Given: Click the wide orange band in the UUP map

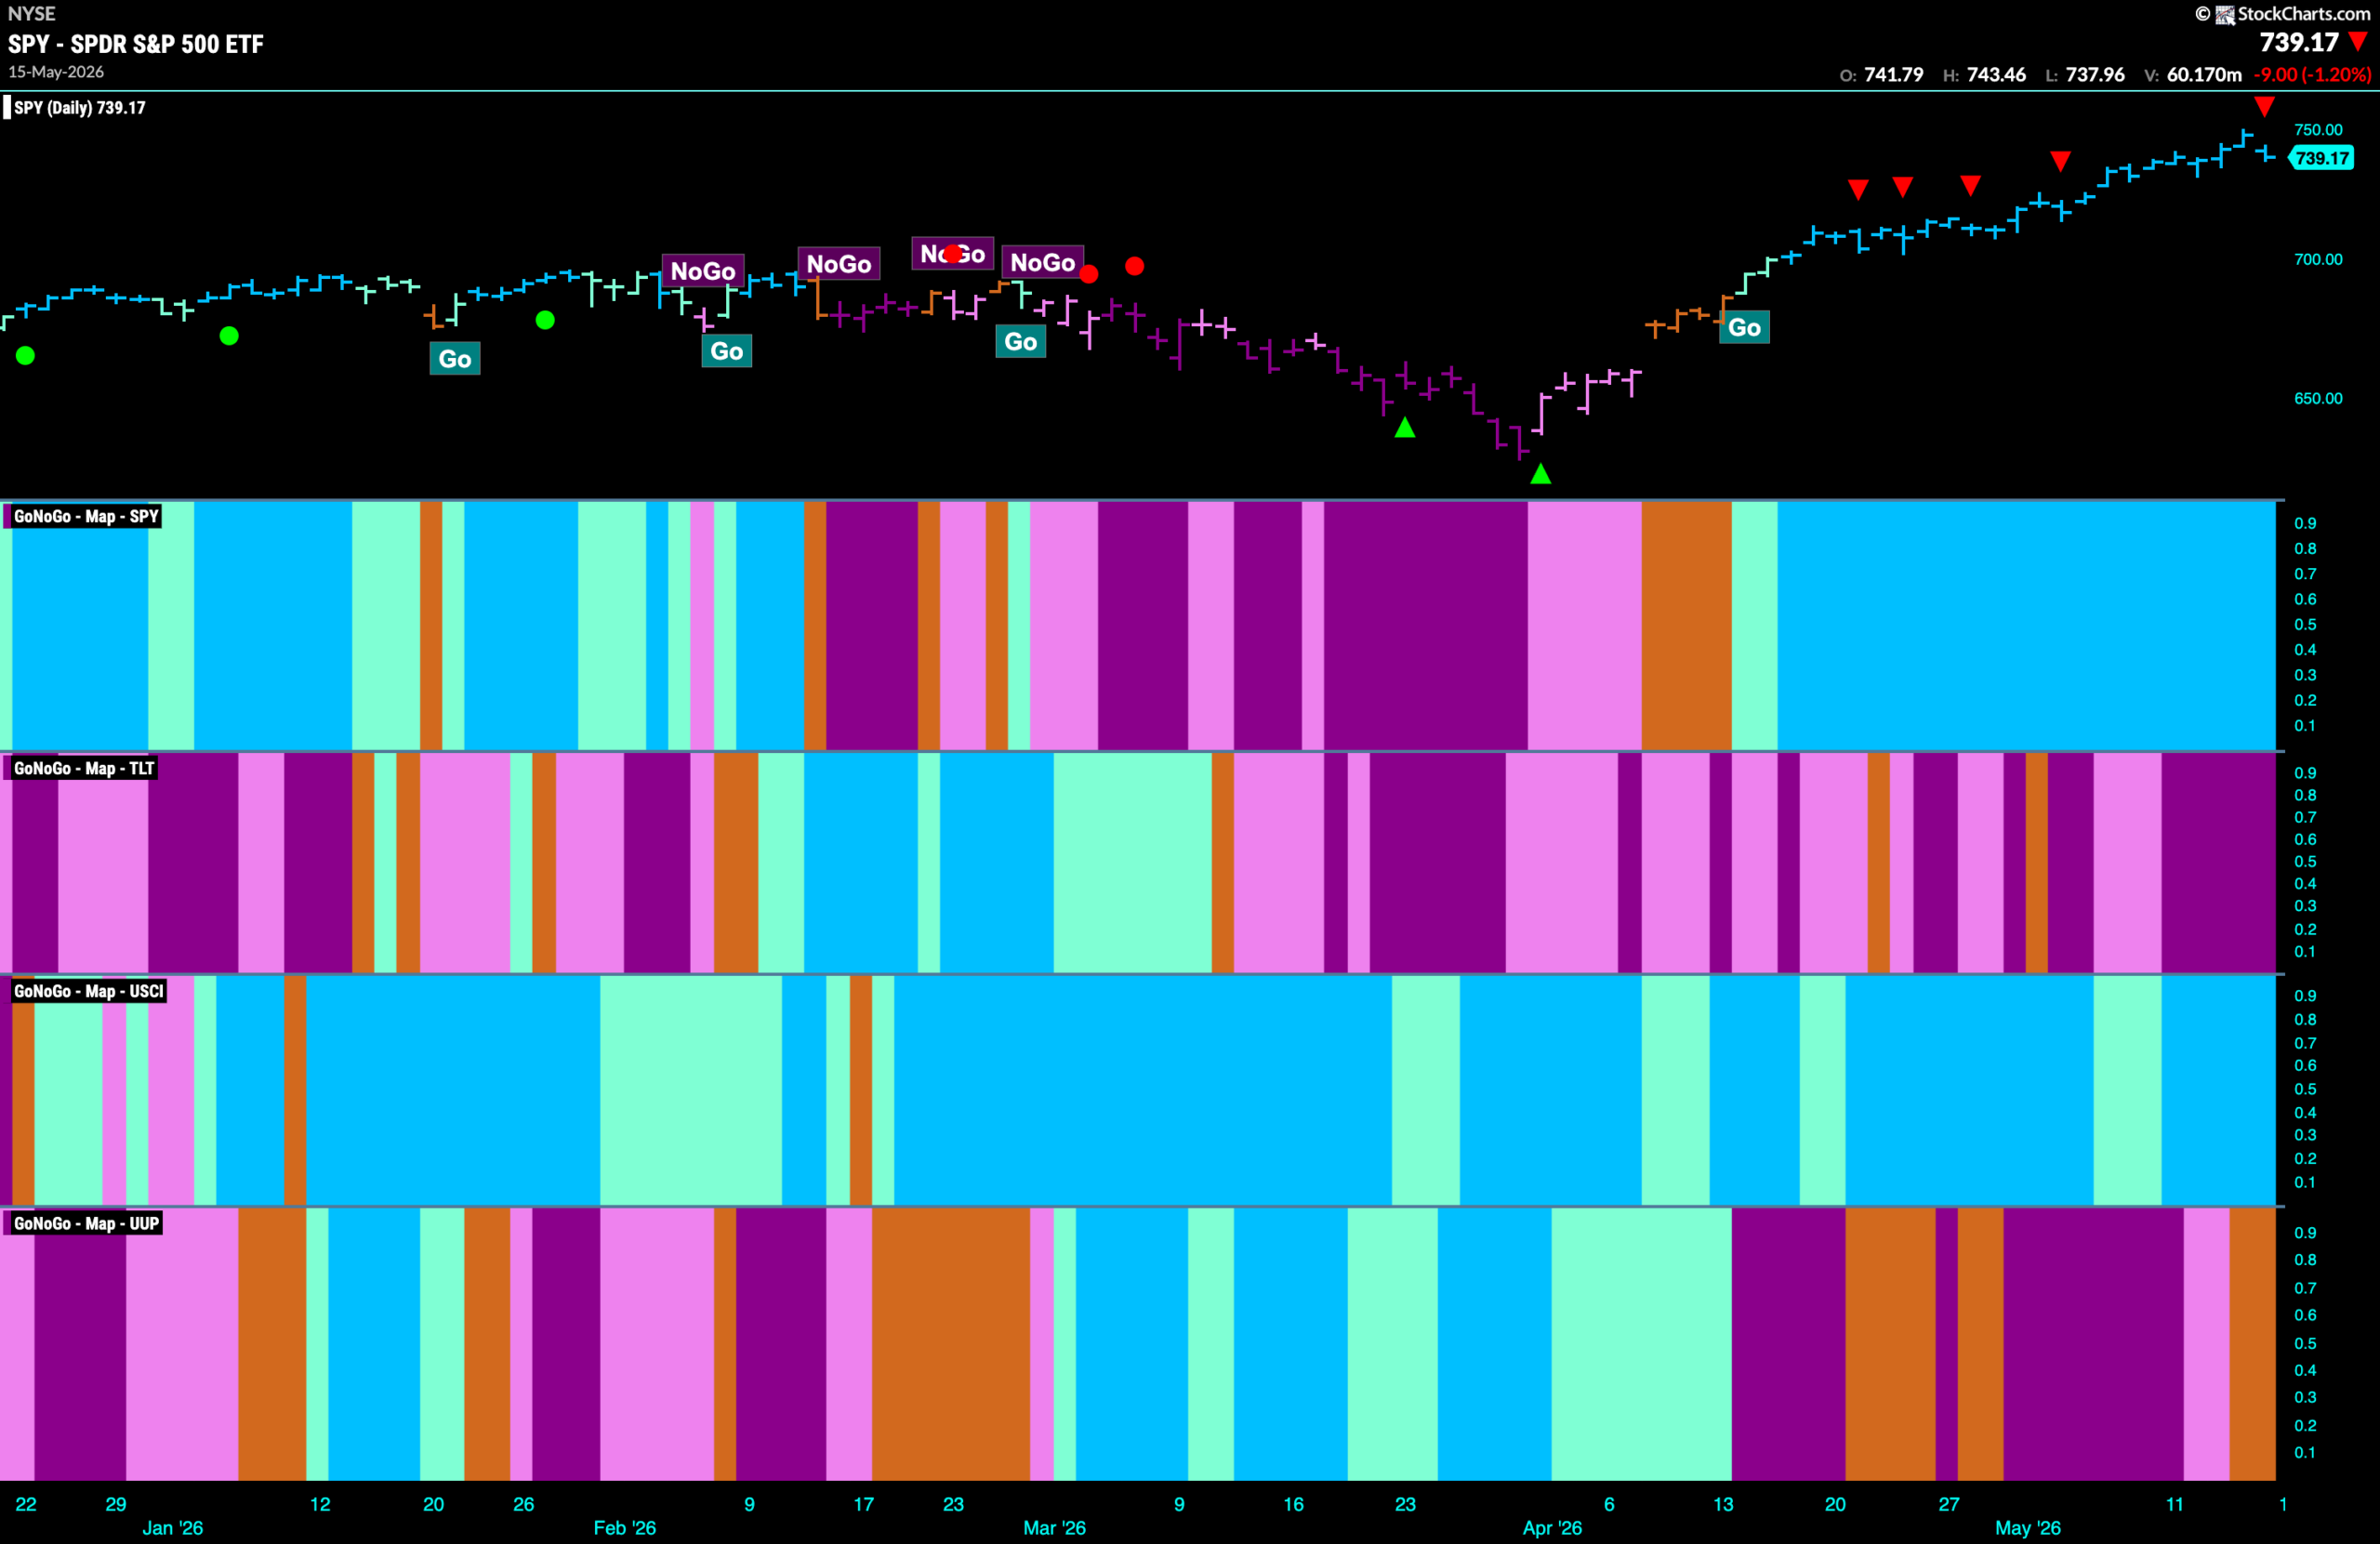Looking at the screenshot, I should point(950,1344).
